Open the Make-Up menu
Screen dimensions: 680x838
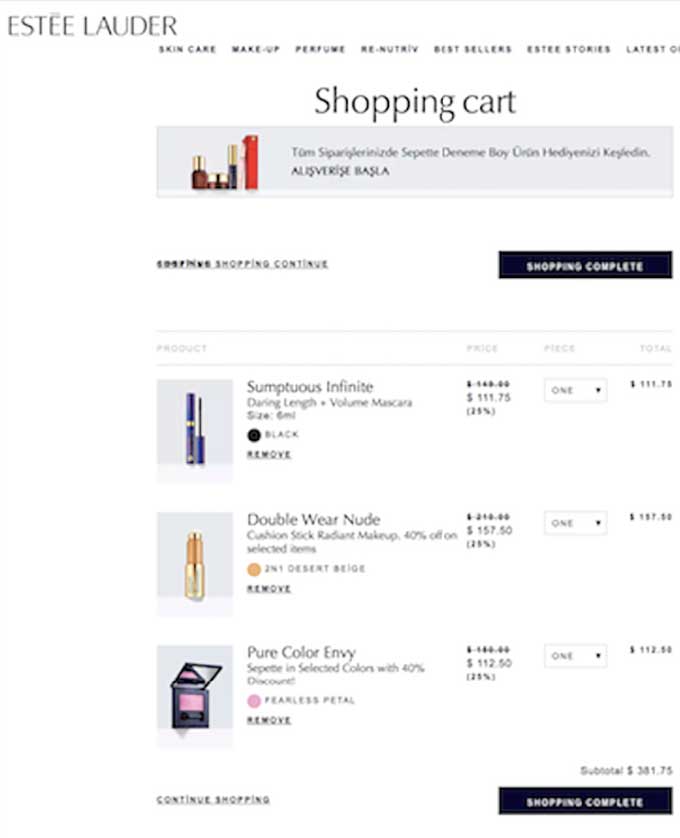tap(256, 49)
